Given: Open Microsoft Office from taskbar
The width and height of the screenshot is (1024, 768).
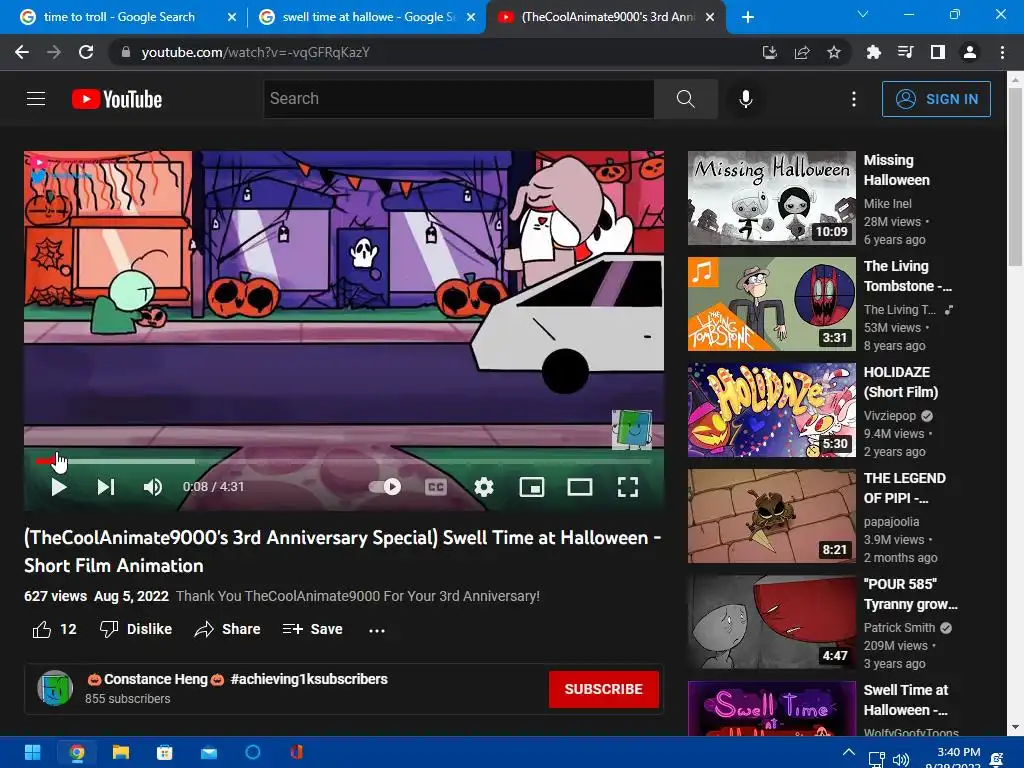Looking at the screenshot, I should point(296,753).
